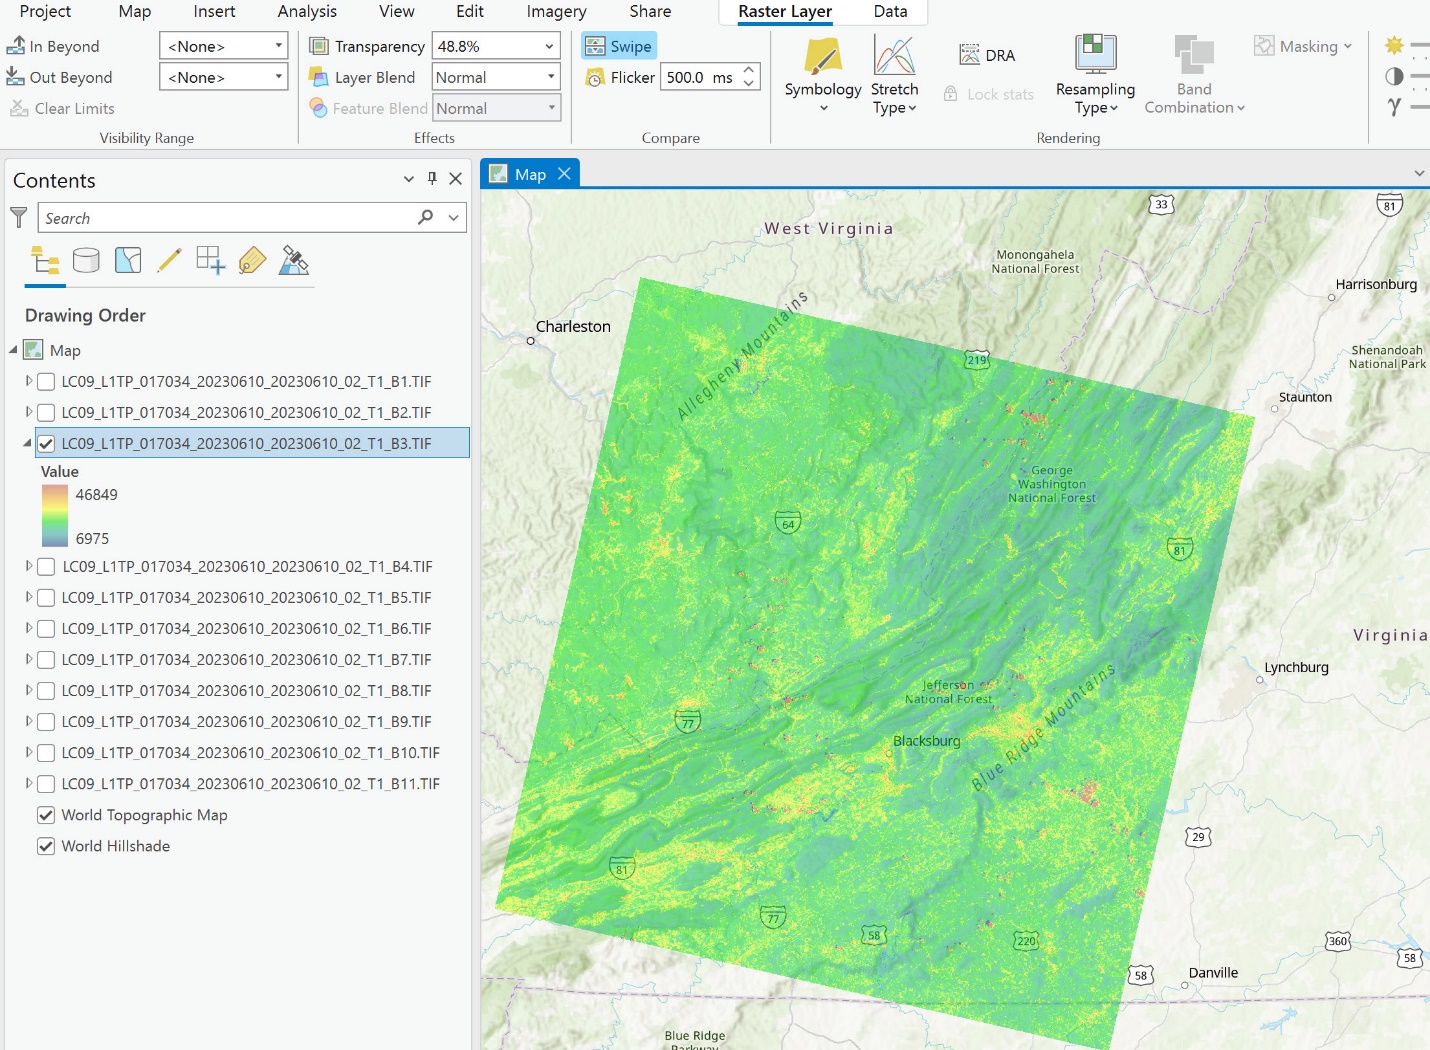Screen dimensions: 1430x1050
Task: Click the Contents filter funnel icon
Action: [x=18, y=217]
